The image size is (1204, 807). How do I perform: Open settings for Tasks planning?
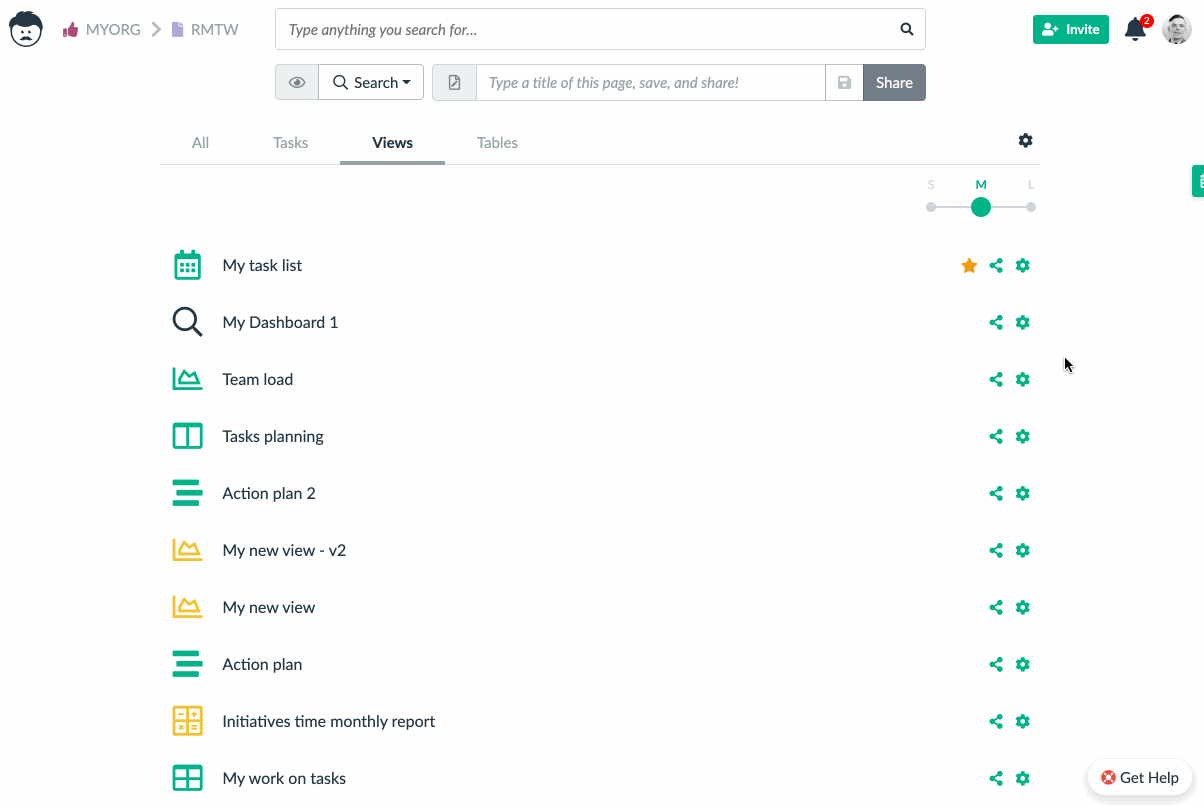[1022, 436]
